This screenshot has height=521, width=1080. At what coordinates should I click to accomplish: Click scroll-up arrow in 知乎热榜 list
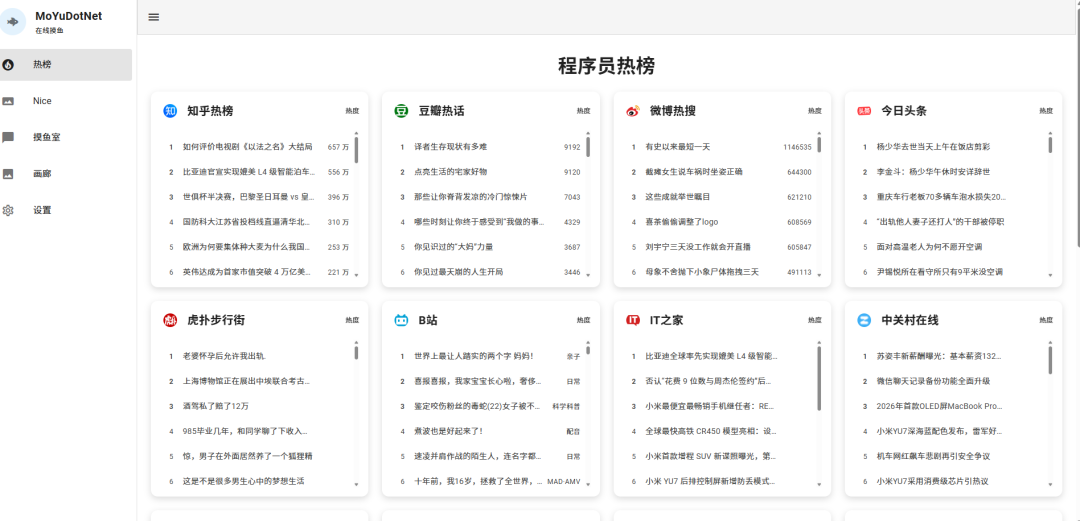click(x=356, y=133)
